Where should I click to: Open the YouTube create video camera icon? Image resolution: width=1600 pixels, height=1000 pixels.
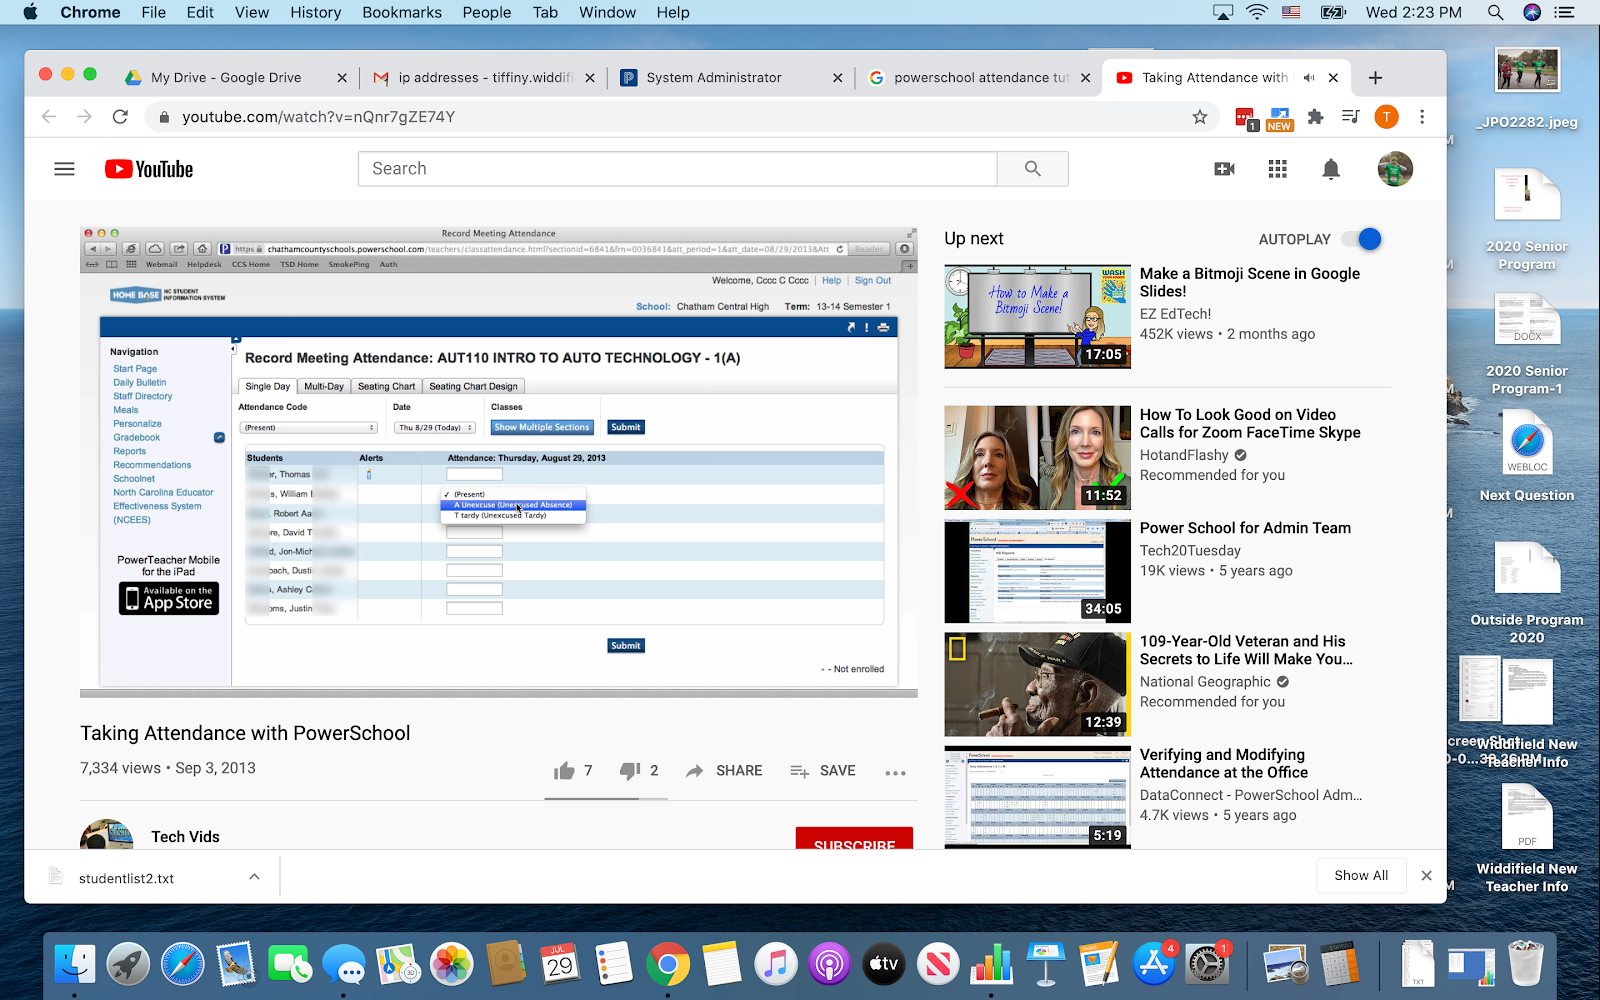1224,169
